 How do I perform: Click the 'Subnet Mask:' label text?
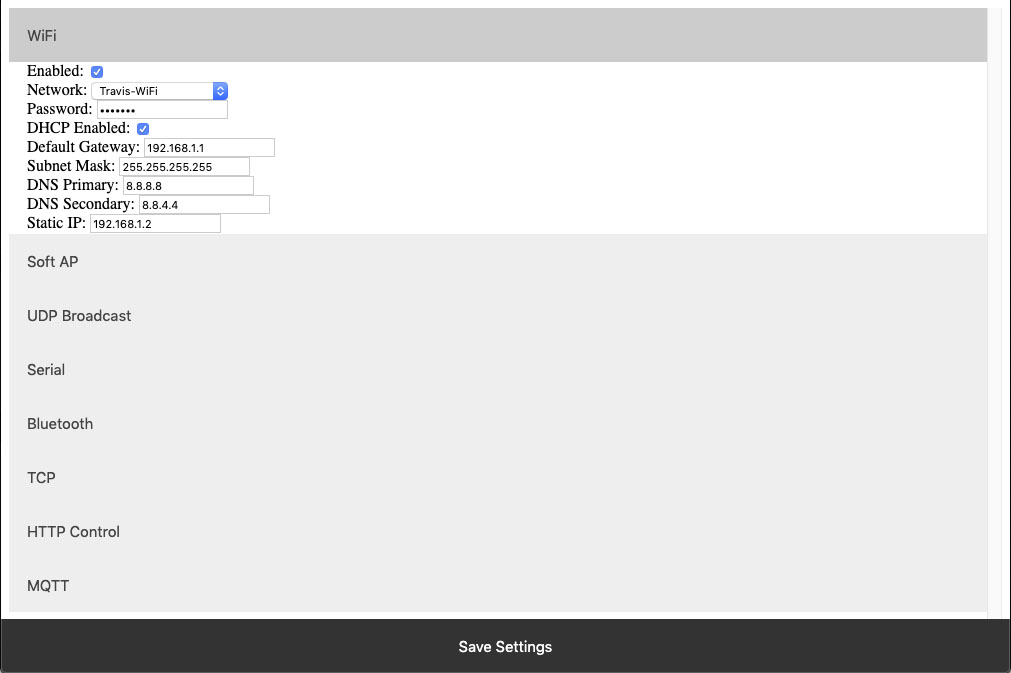71,166
